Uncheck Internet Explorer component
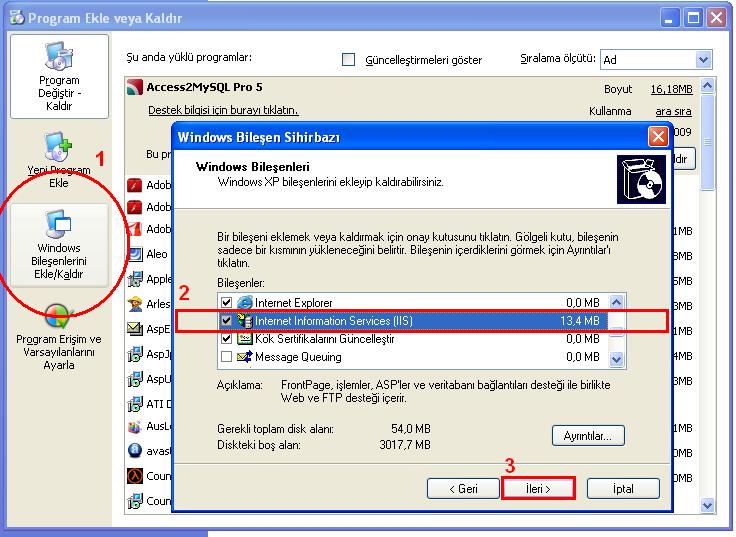Viewport: 736px width, 537px height. tap(226, 303)
